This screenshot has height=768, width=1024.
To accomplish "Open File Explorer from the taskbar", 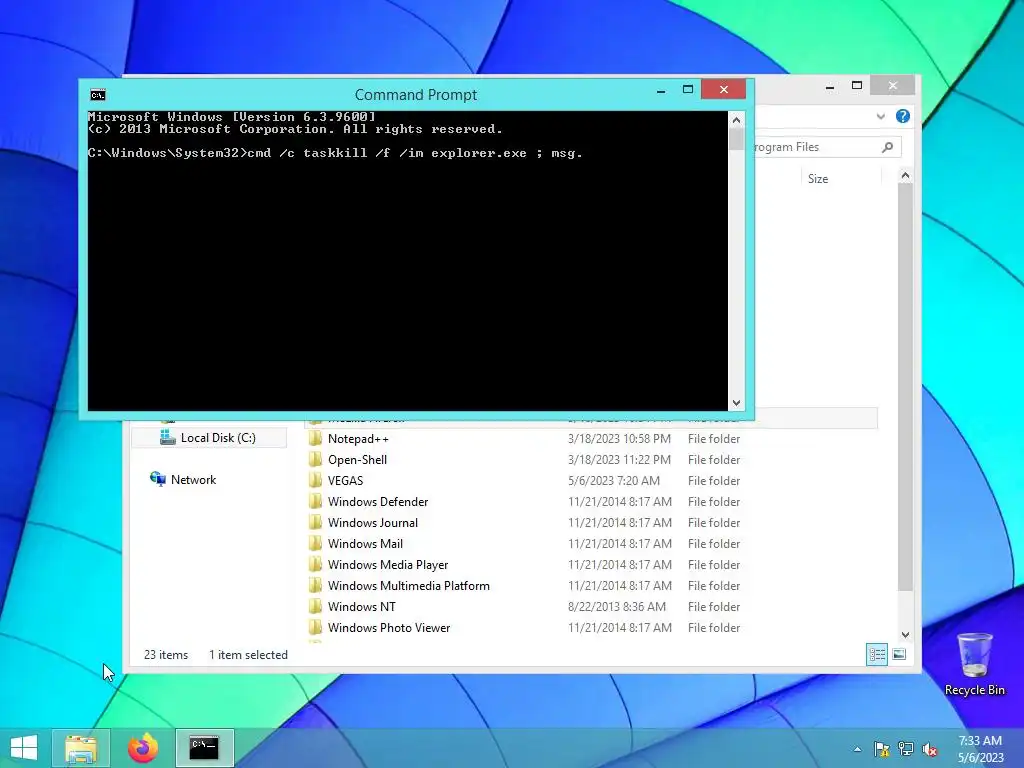I will (81, 748).
